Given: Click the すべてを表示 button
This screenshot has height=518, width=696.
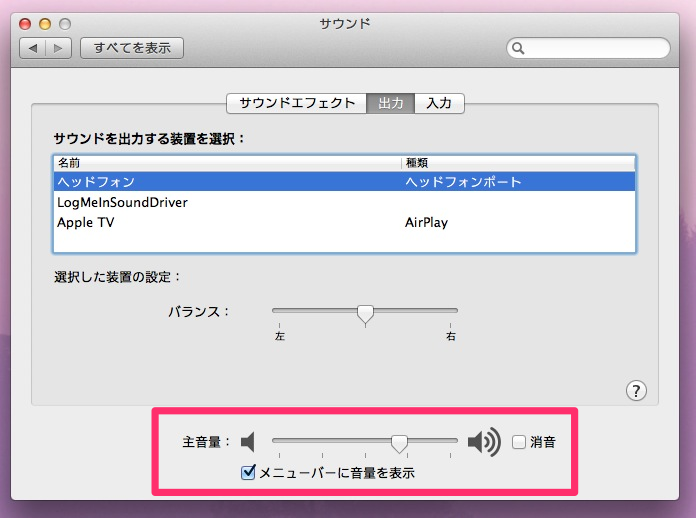Looking at the screenshot, I should pyautogui.click(x=132, y=48).
